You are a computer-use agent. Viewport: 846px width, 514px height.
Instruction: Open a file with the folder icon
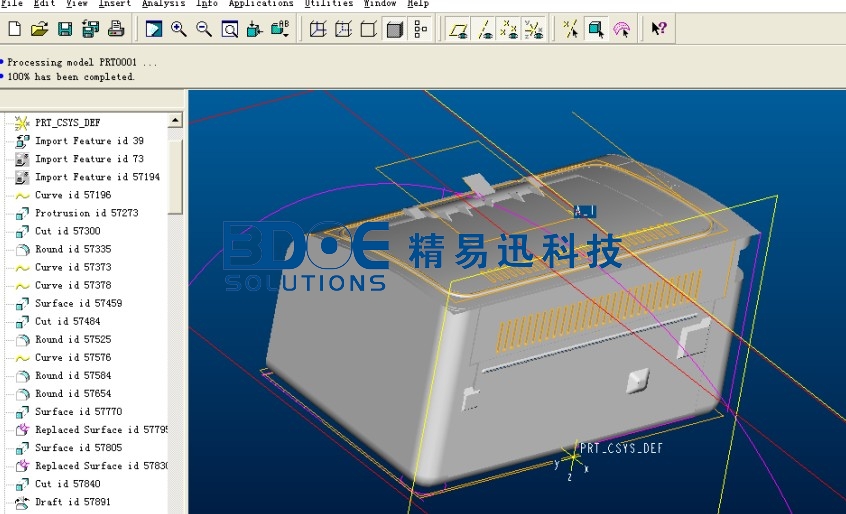tap(39, 29)
